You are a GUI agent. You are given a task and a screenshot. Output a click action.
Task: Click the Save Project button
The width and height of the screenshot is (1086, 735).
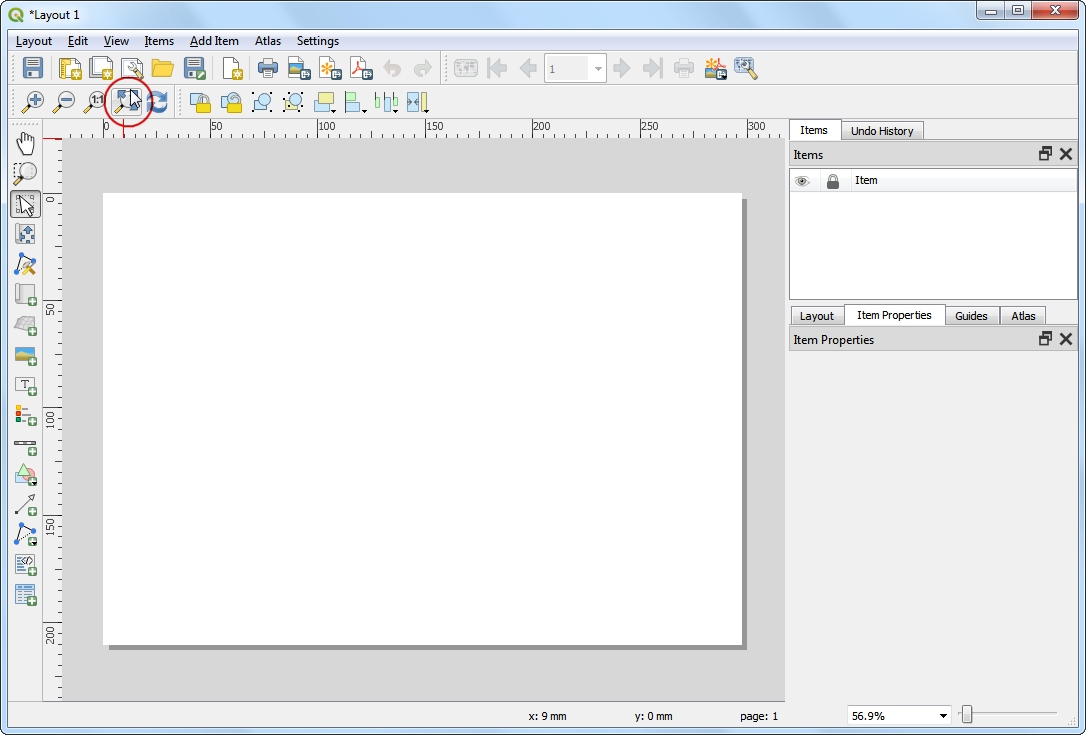click(32, 68)
